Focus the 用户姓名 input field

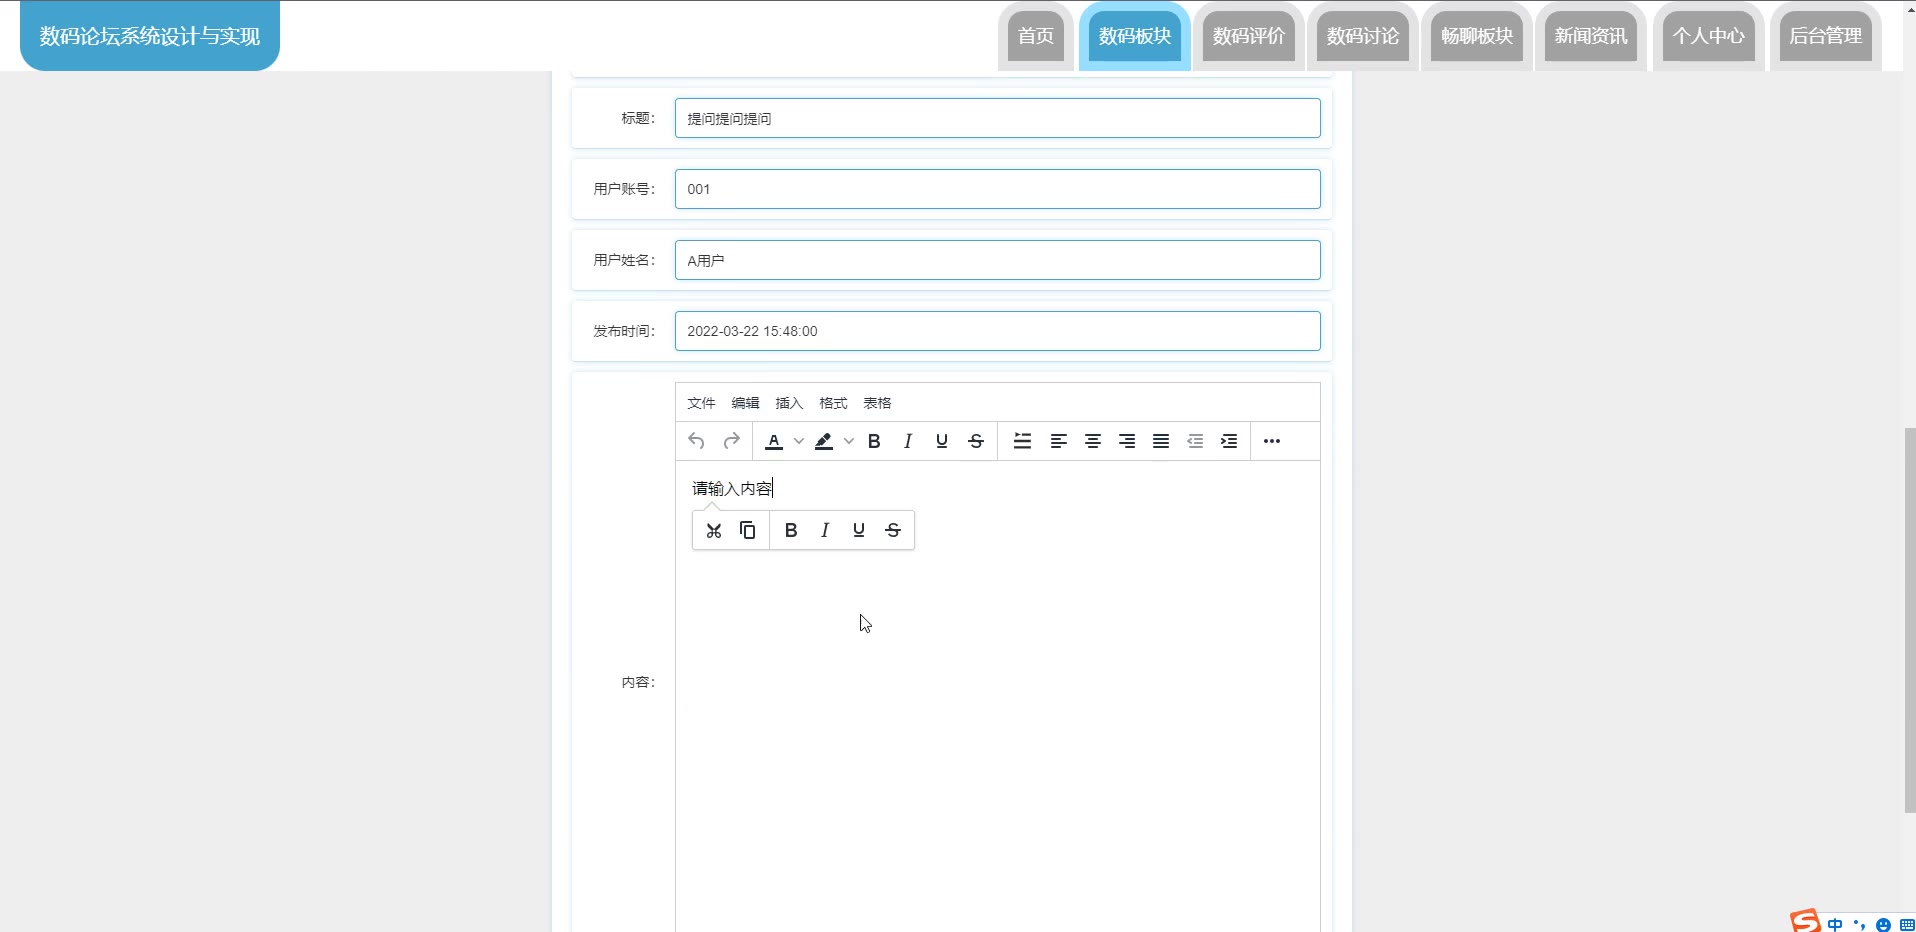pos(997,260)
